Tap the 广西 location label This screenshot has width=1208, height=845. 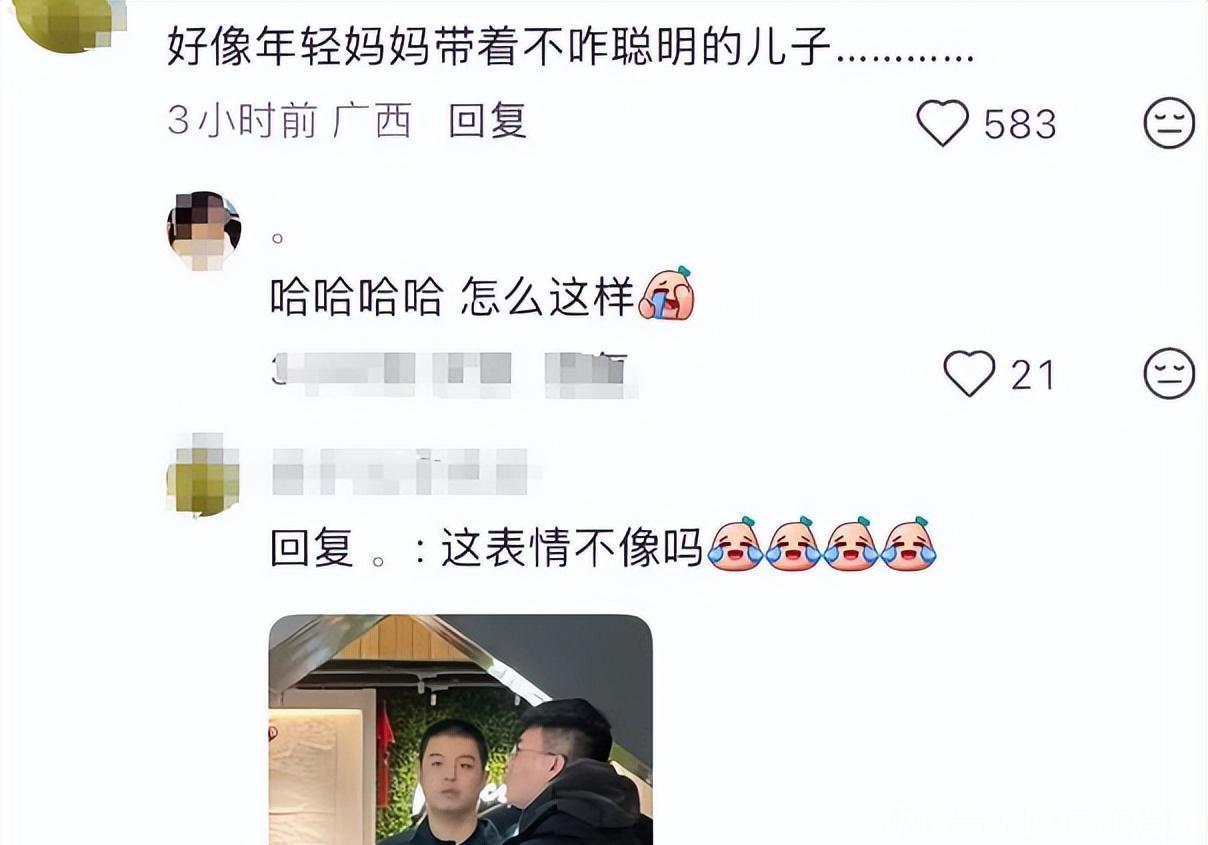tap(372, 122)
